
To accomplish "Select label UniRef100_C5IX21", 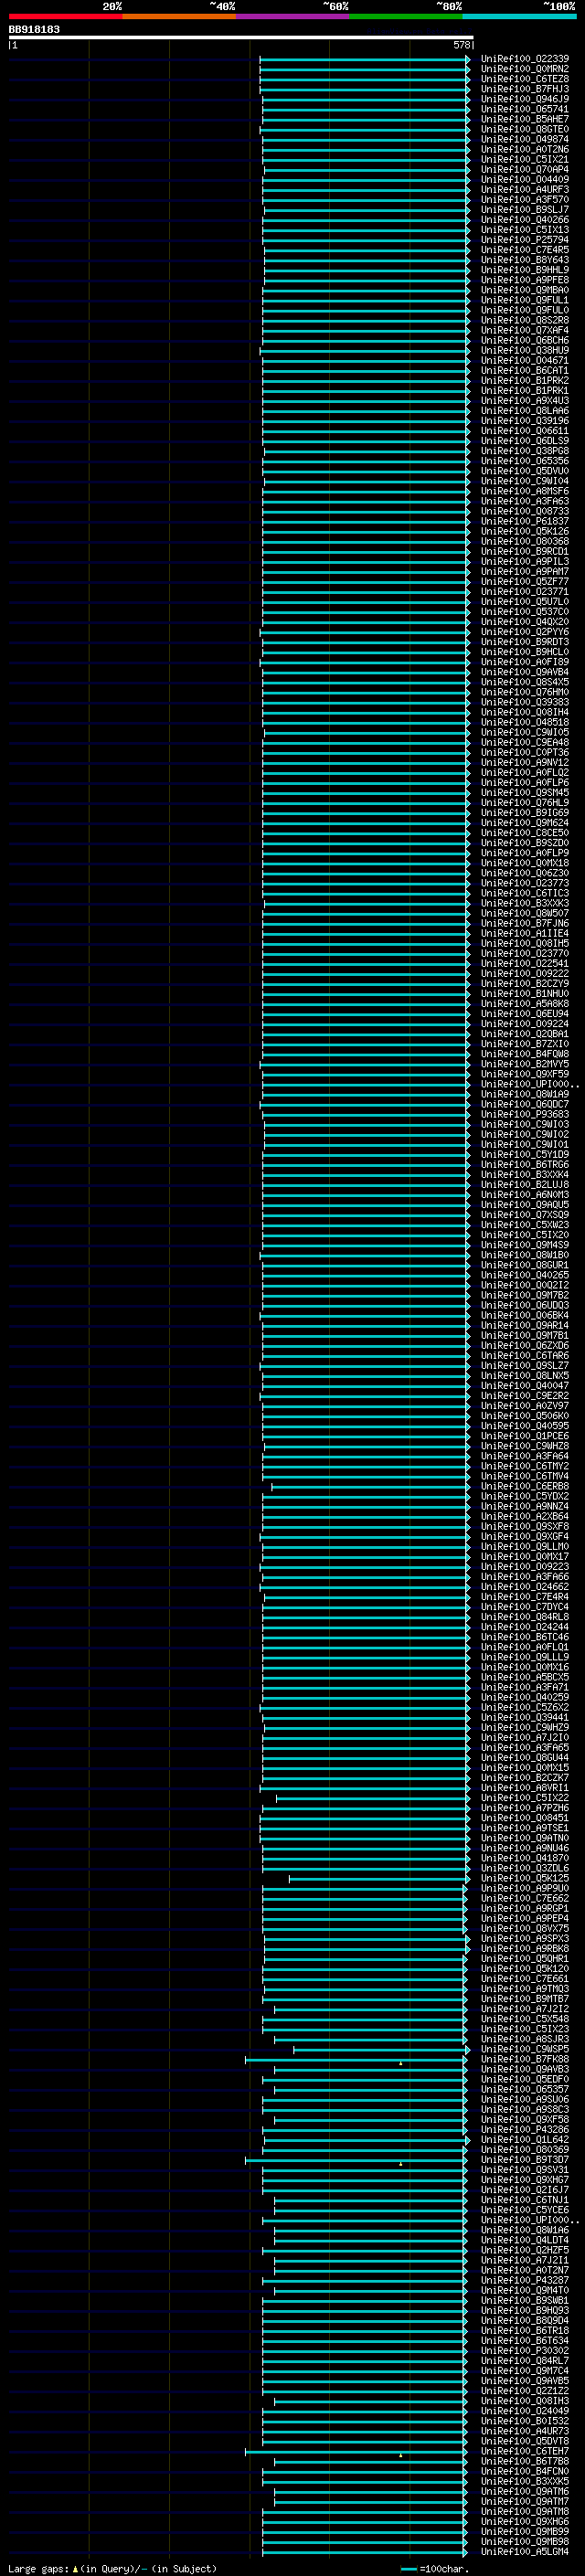I will pyautogui.click(x=524, y=159).
